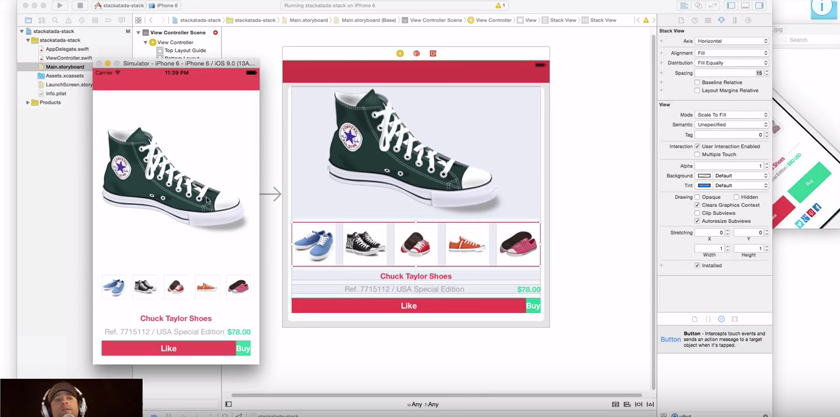Toggle the Hidden checkbox

736,197
